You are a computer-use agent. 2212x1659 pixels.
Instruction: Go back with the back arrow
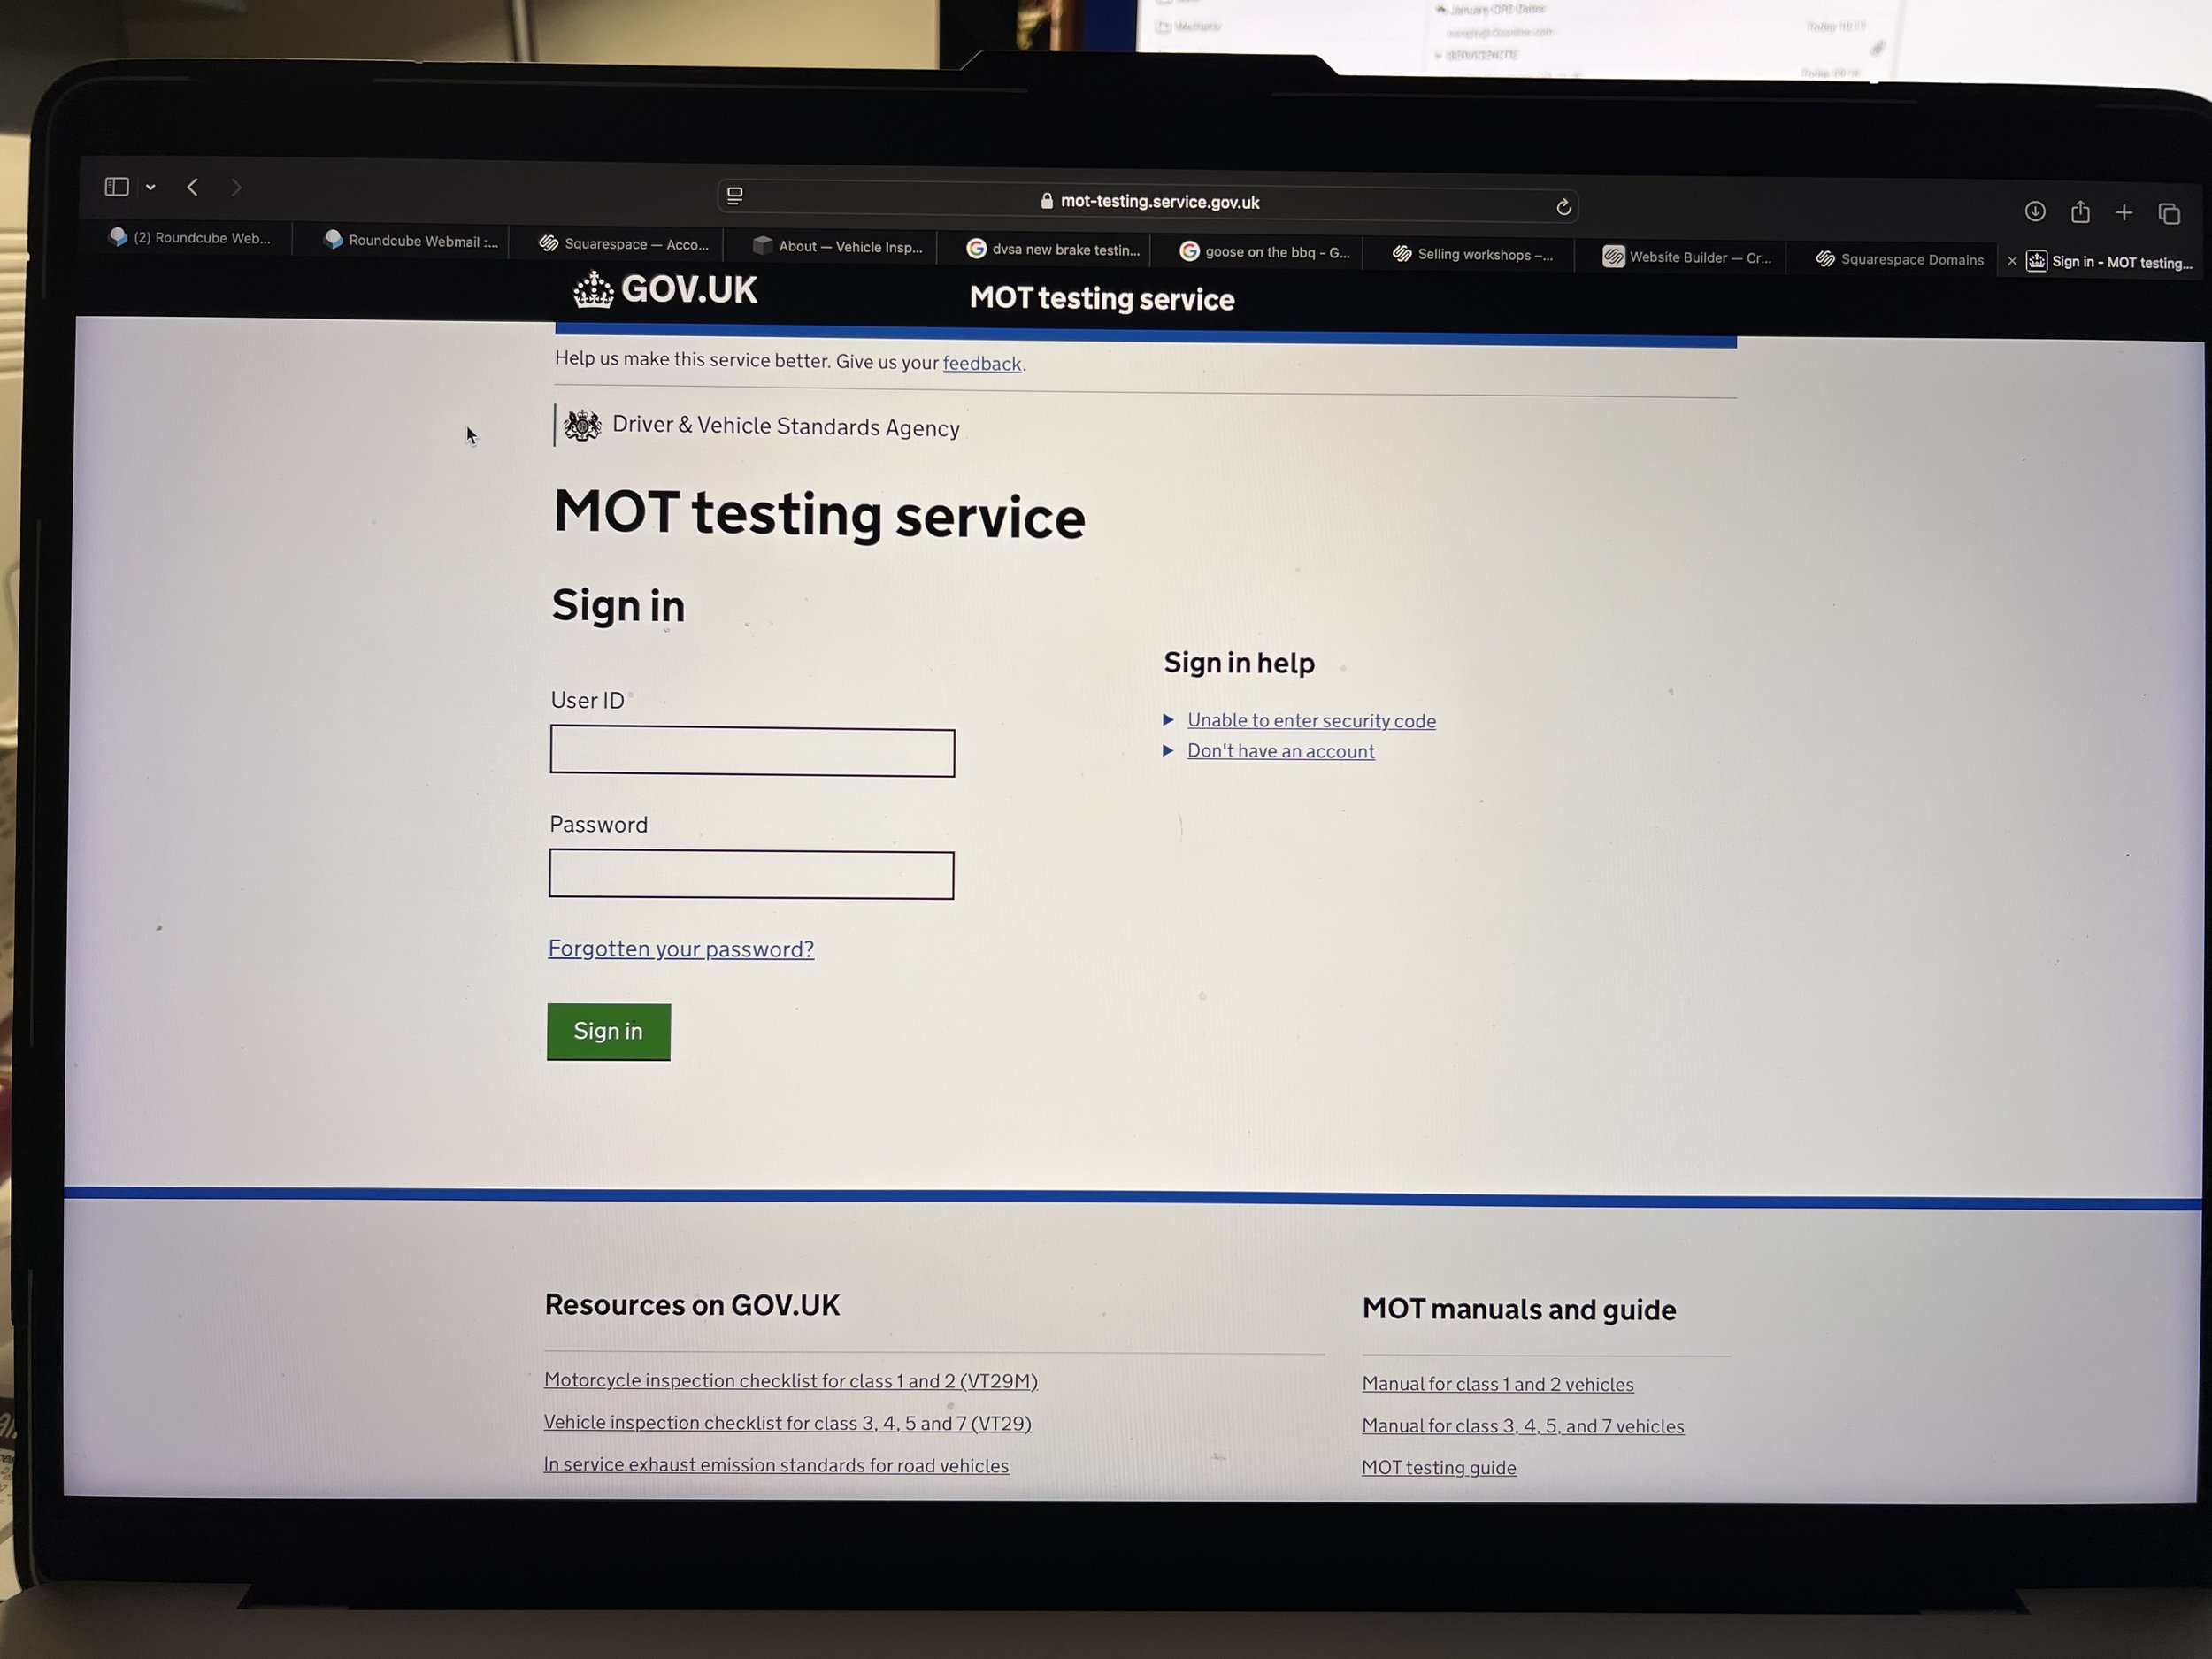(193, 187)
